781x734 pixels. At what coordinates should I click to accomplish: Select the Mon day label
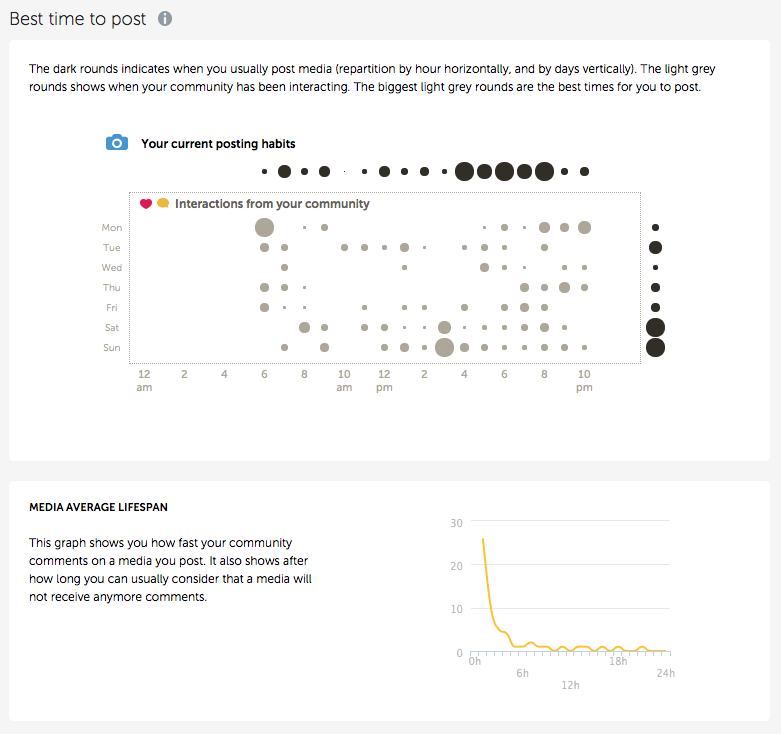coord(112,228)
